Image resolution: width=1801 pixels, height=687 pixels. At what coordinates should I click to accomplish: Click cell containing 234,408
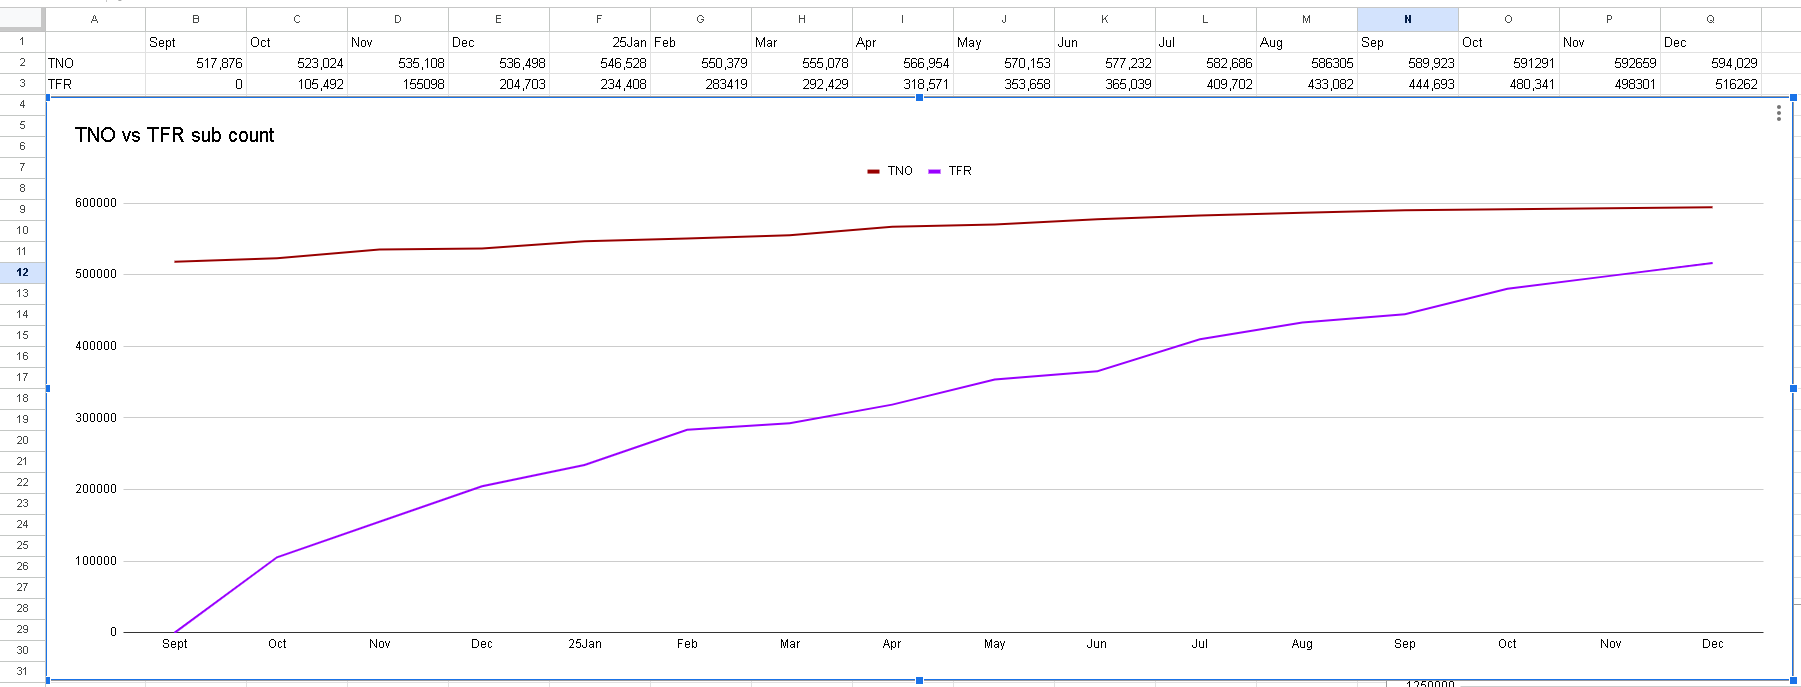600,84
